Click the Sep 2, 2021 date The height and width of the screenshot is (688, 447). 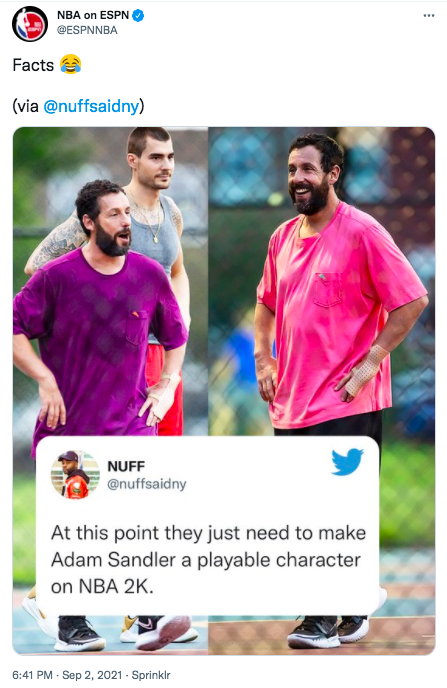(x=92, y=675)
